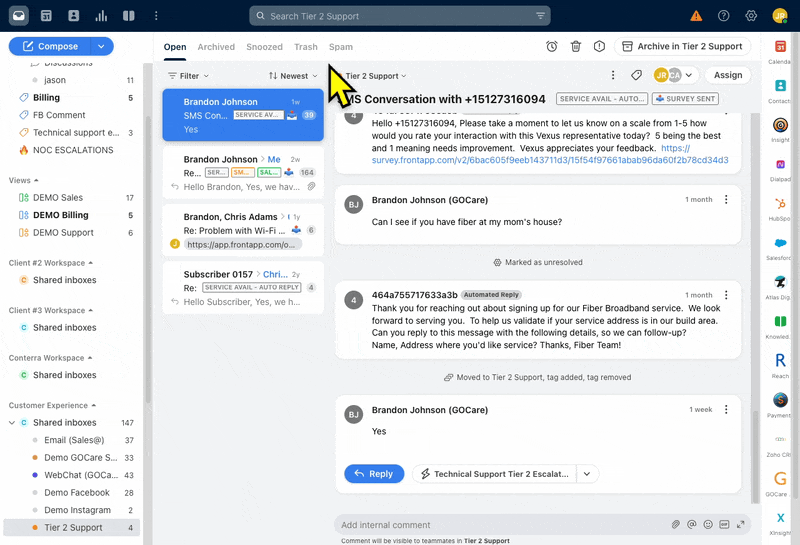Click the emoji smiley icon in comment box

[x=708, y=525]
